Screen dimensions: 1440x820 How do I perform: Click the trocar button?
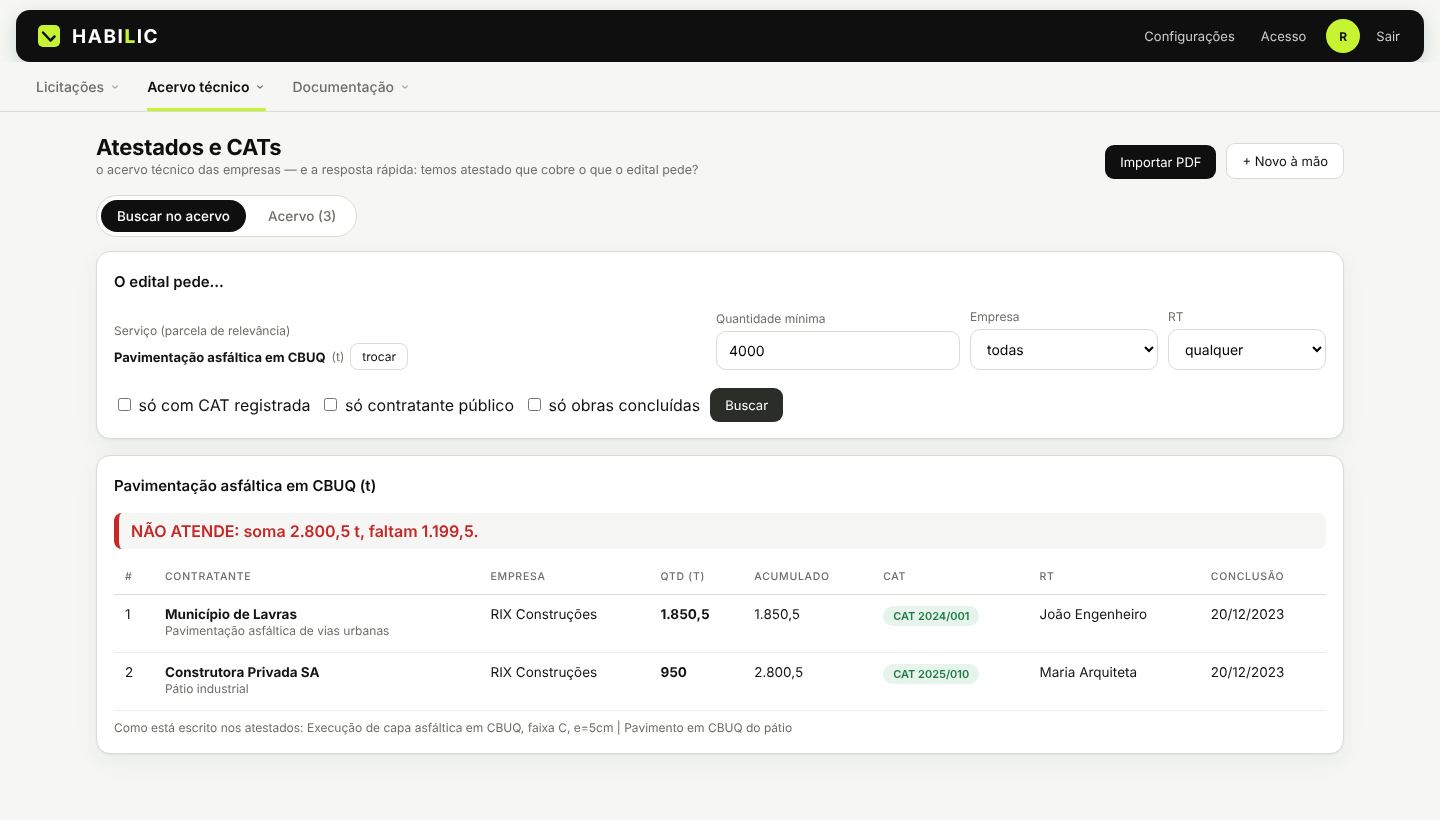pos(379,357)
